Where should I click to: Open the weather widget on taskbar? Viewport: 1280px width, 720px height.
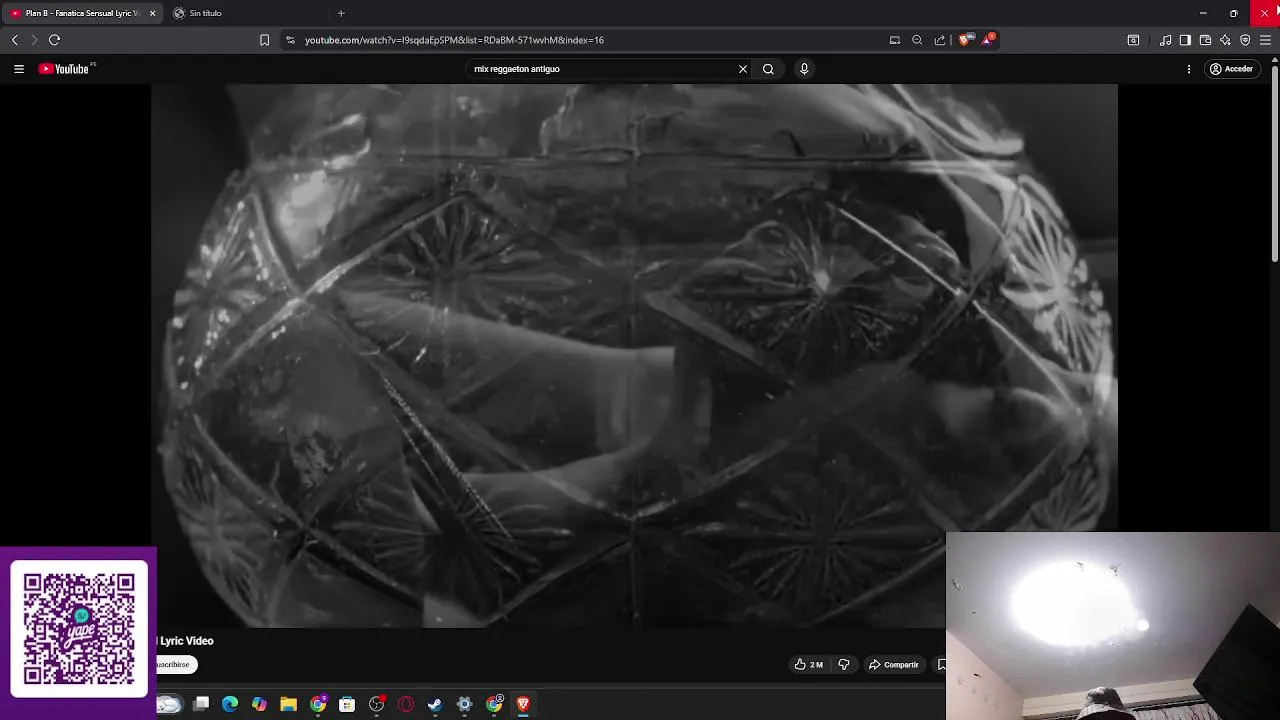pos(169,705)
